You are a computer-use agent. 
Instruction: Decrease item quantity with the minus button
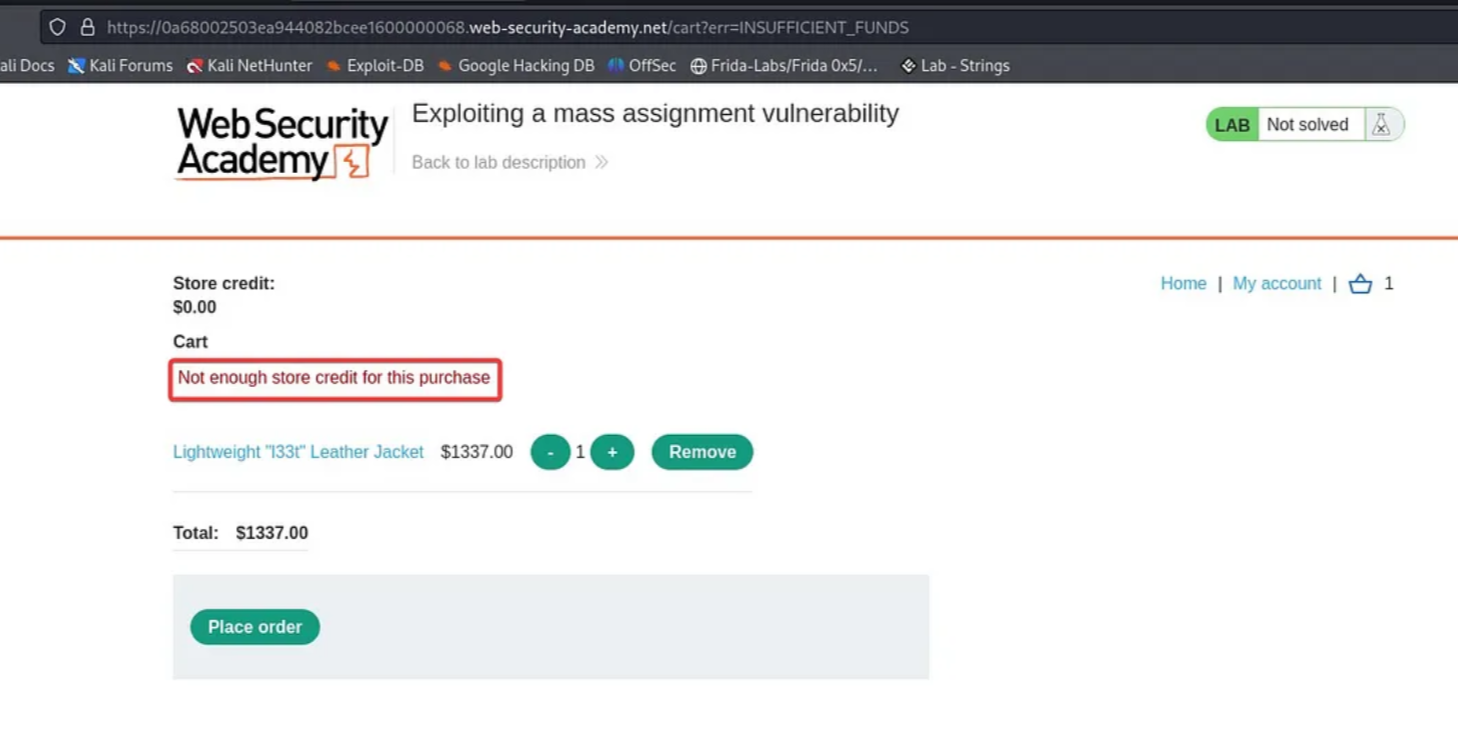550,452
